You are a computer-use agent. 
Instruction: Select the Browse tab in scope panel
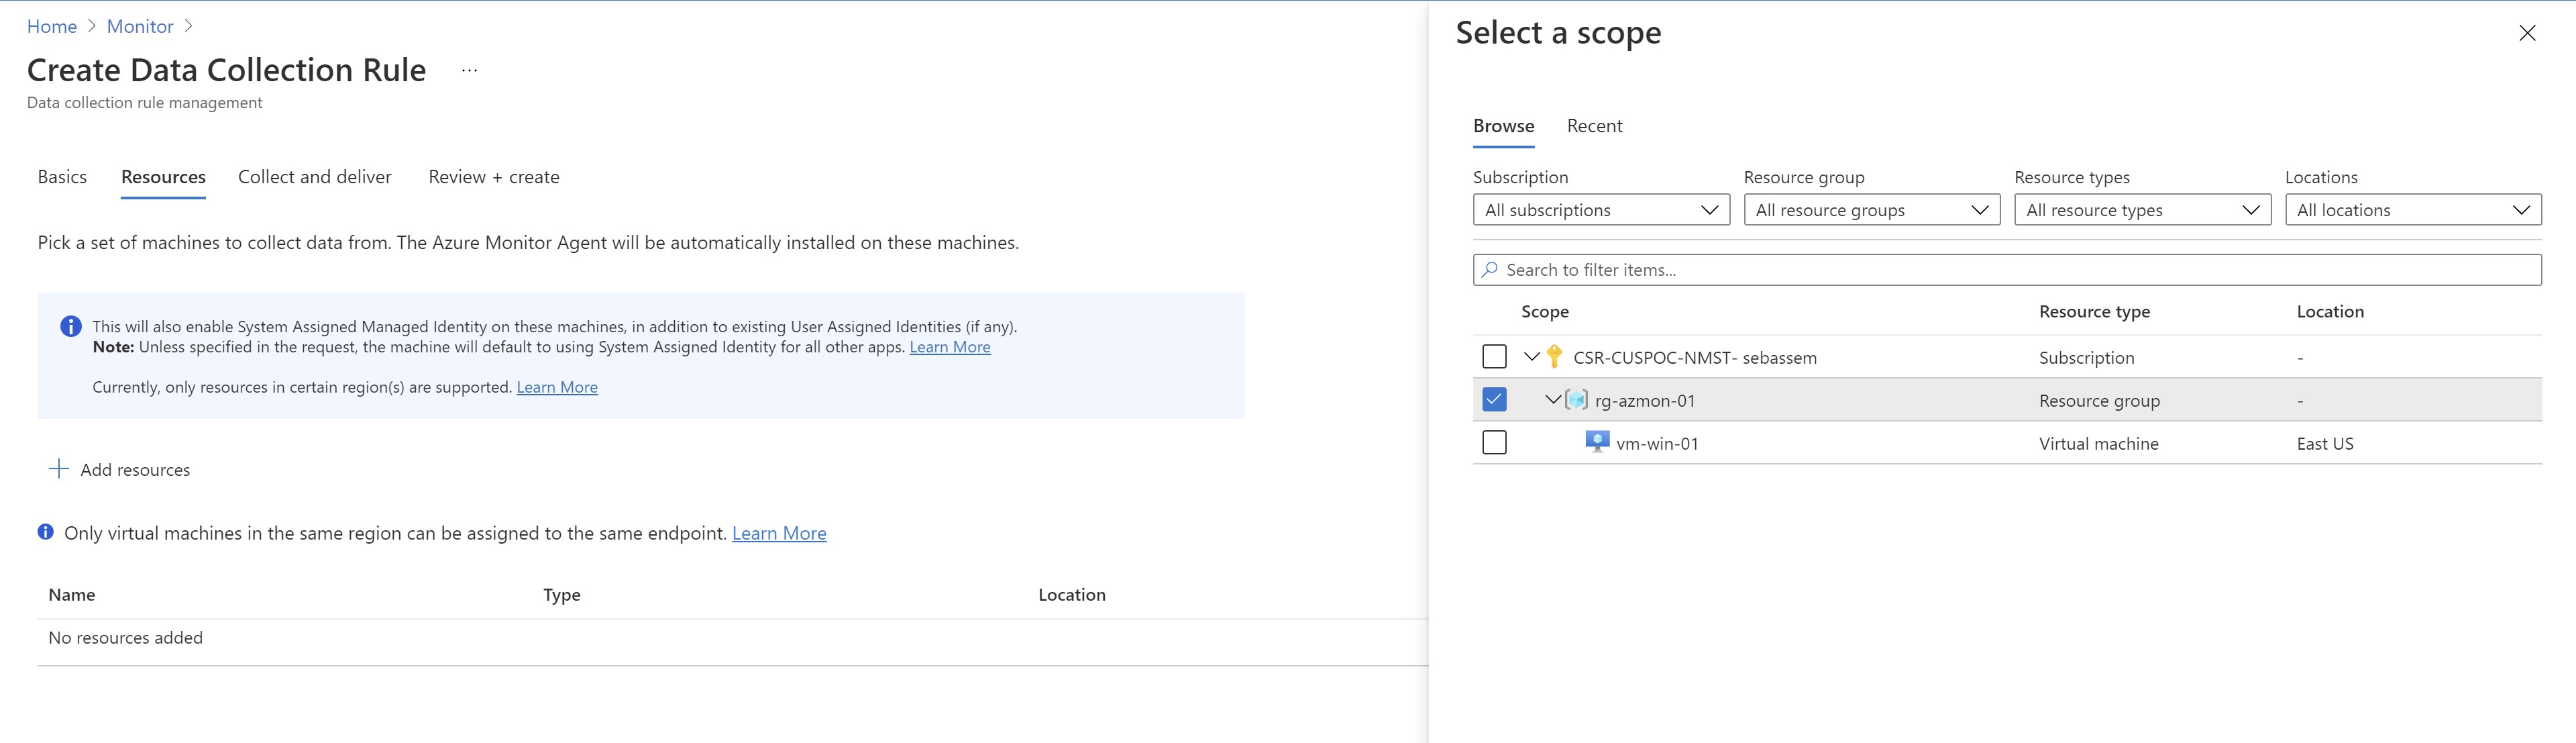click(1503, 126)
